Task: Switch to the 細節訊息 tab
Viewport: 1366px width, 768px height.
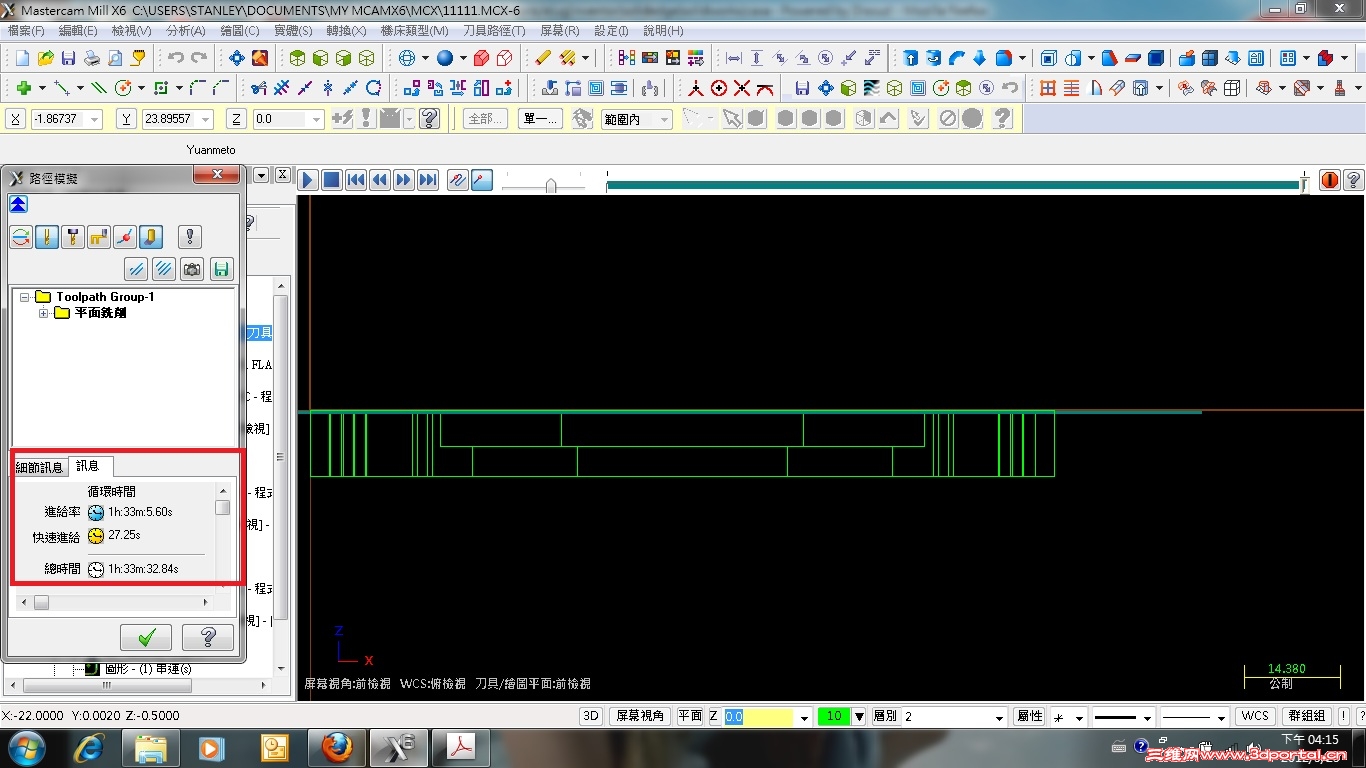Action: point(39,467)
